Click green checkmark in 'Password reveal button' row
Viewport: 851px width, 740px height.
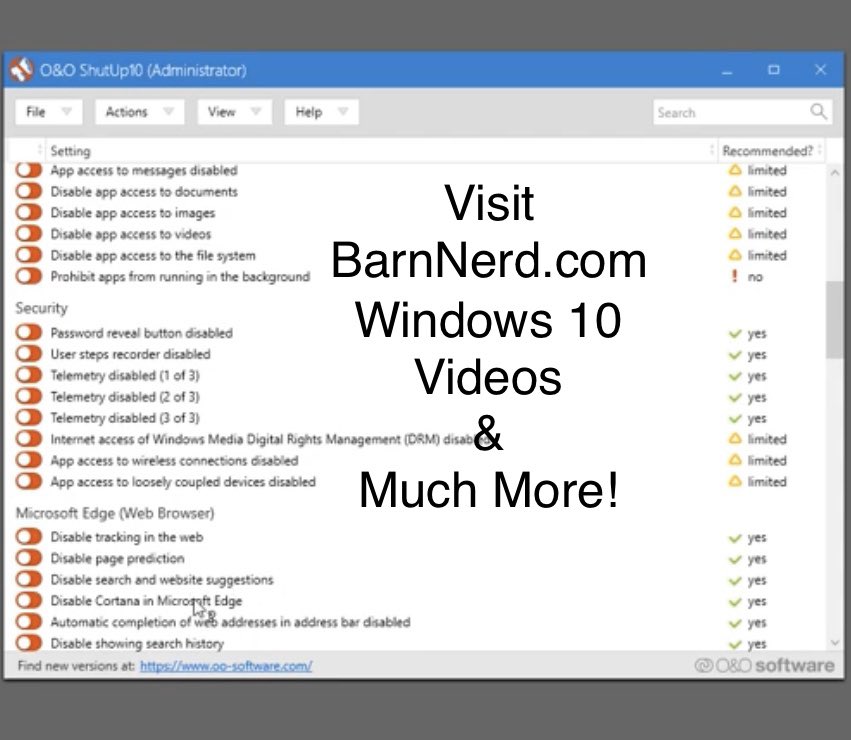tap(735, 333)
